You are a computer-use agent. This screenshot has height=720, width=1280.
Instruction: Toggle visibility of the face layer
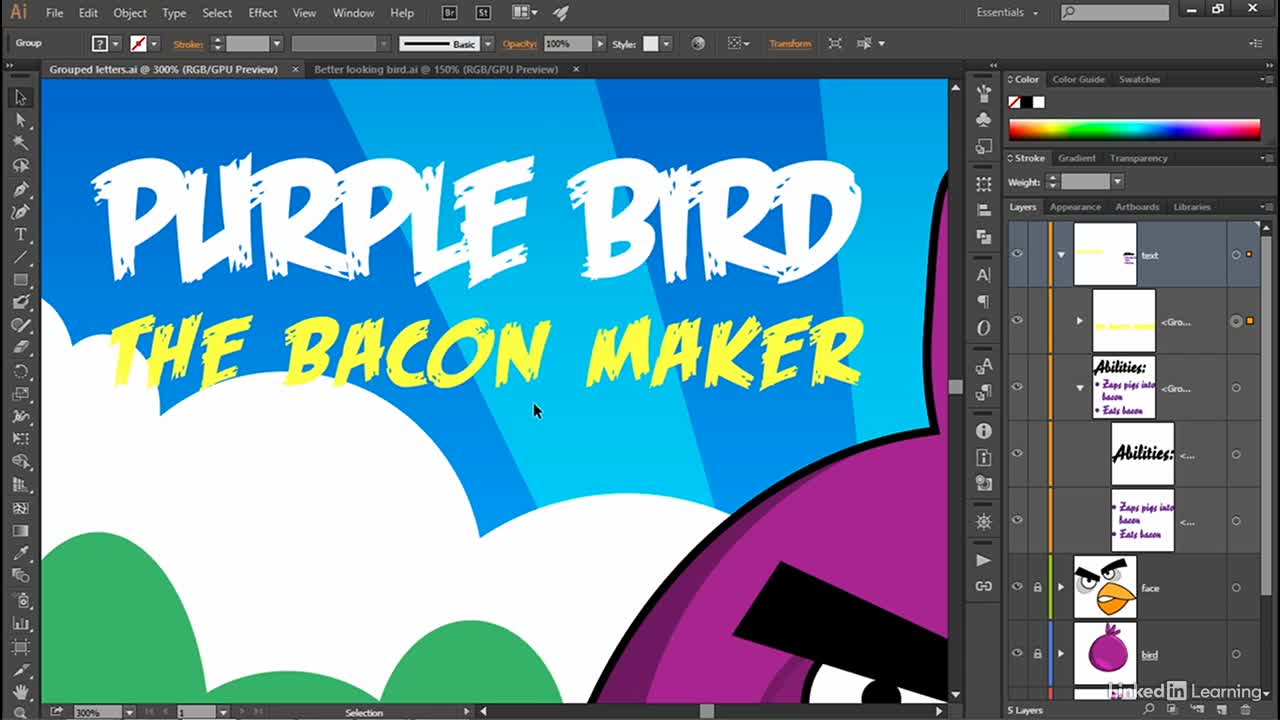coord(1017,587)
